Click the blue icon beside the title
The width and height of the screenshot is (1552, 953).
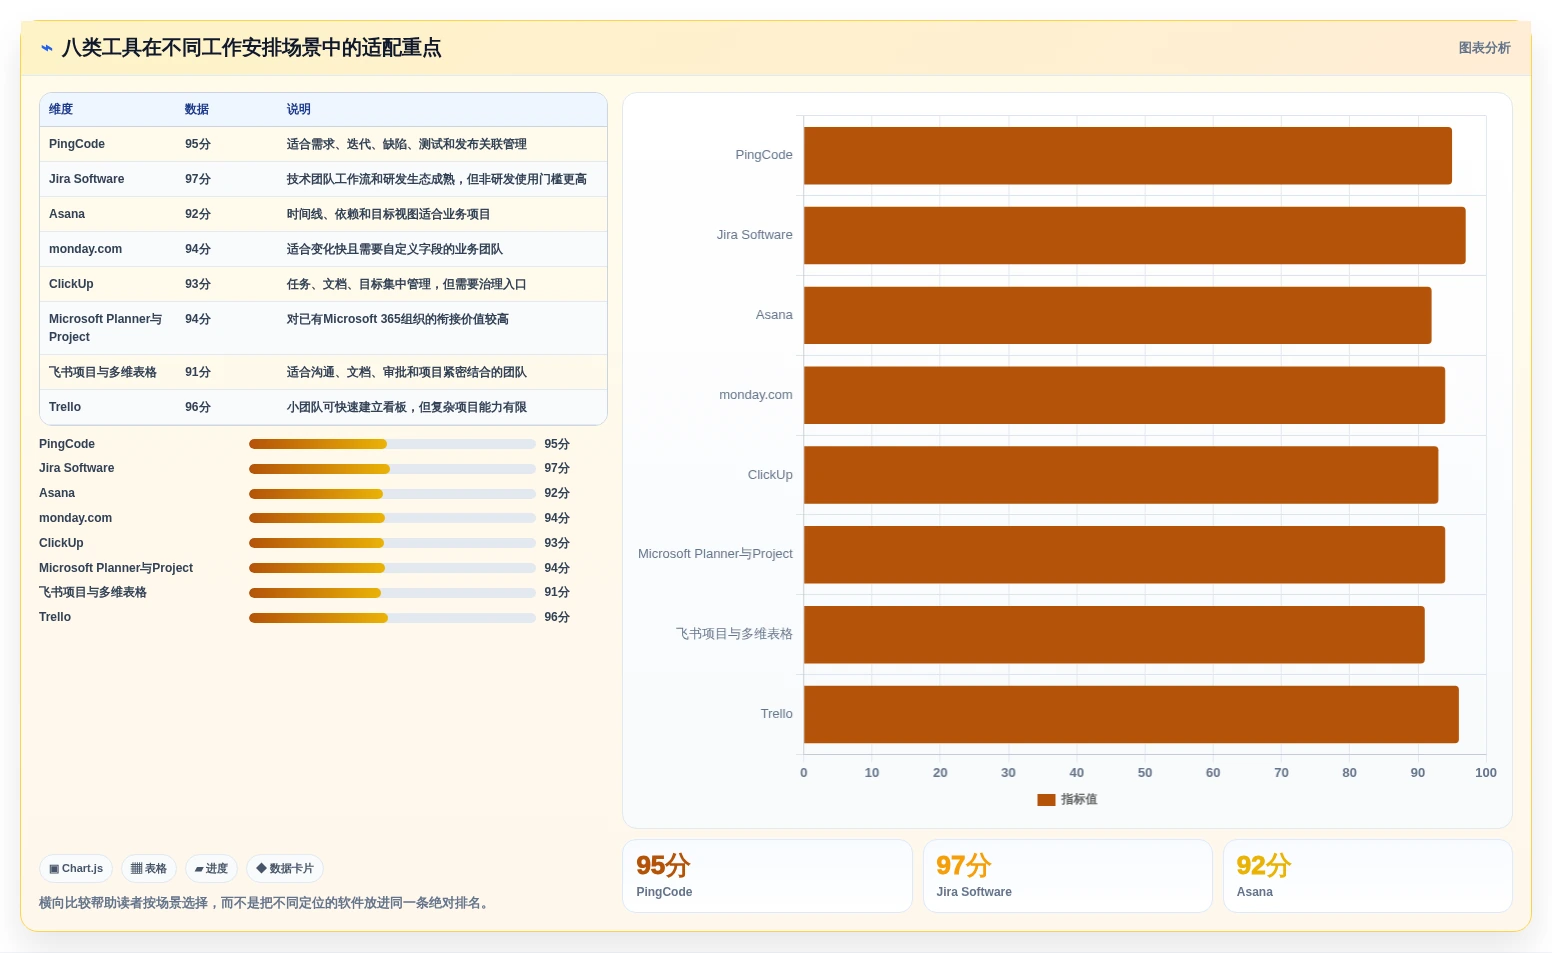46,48
